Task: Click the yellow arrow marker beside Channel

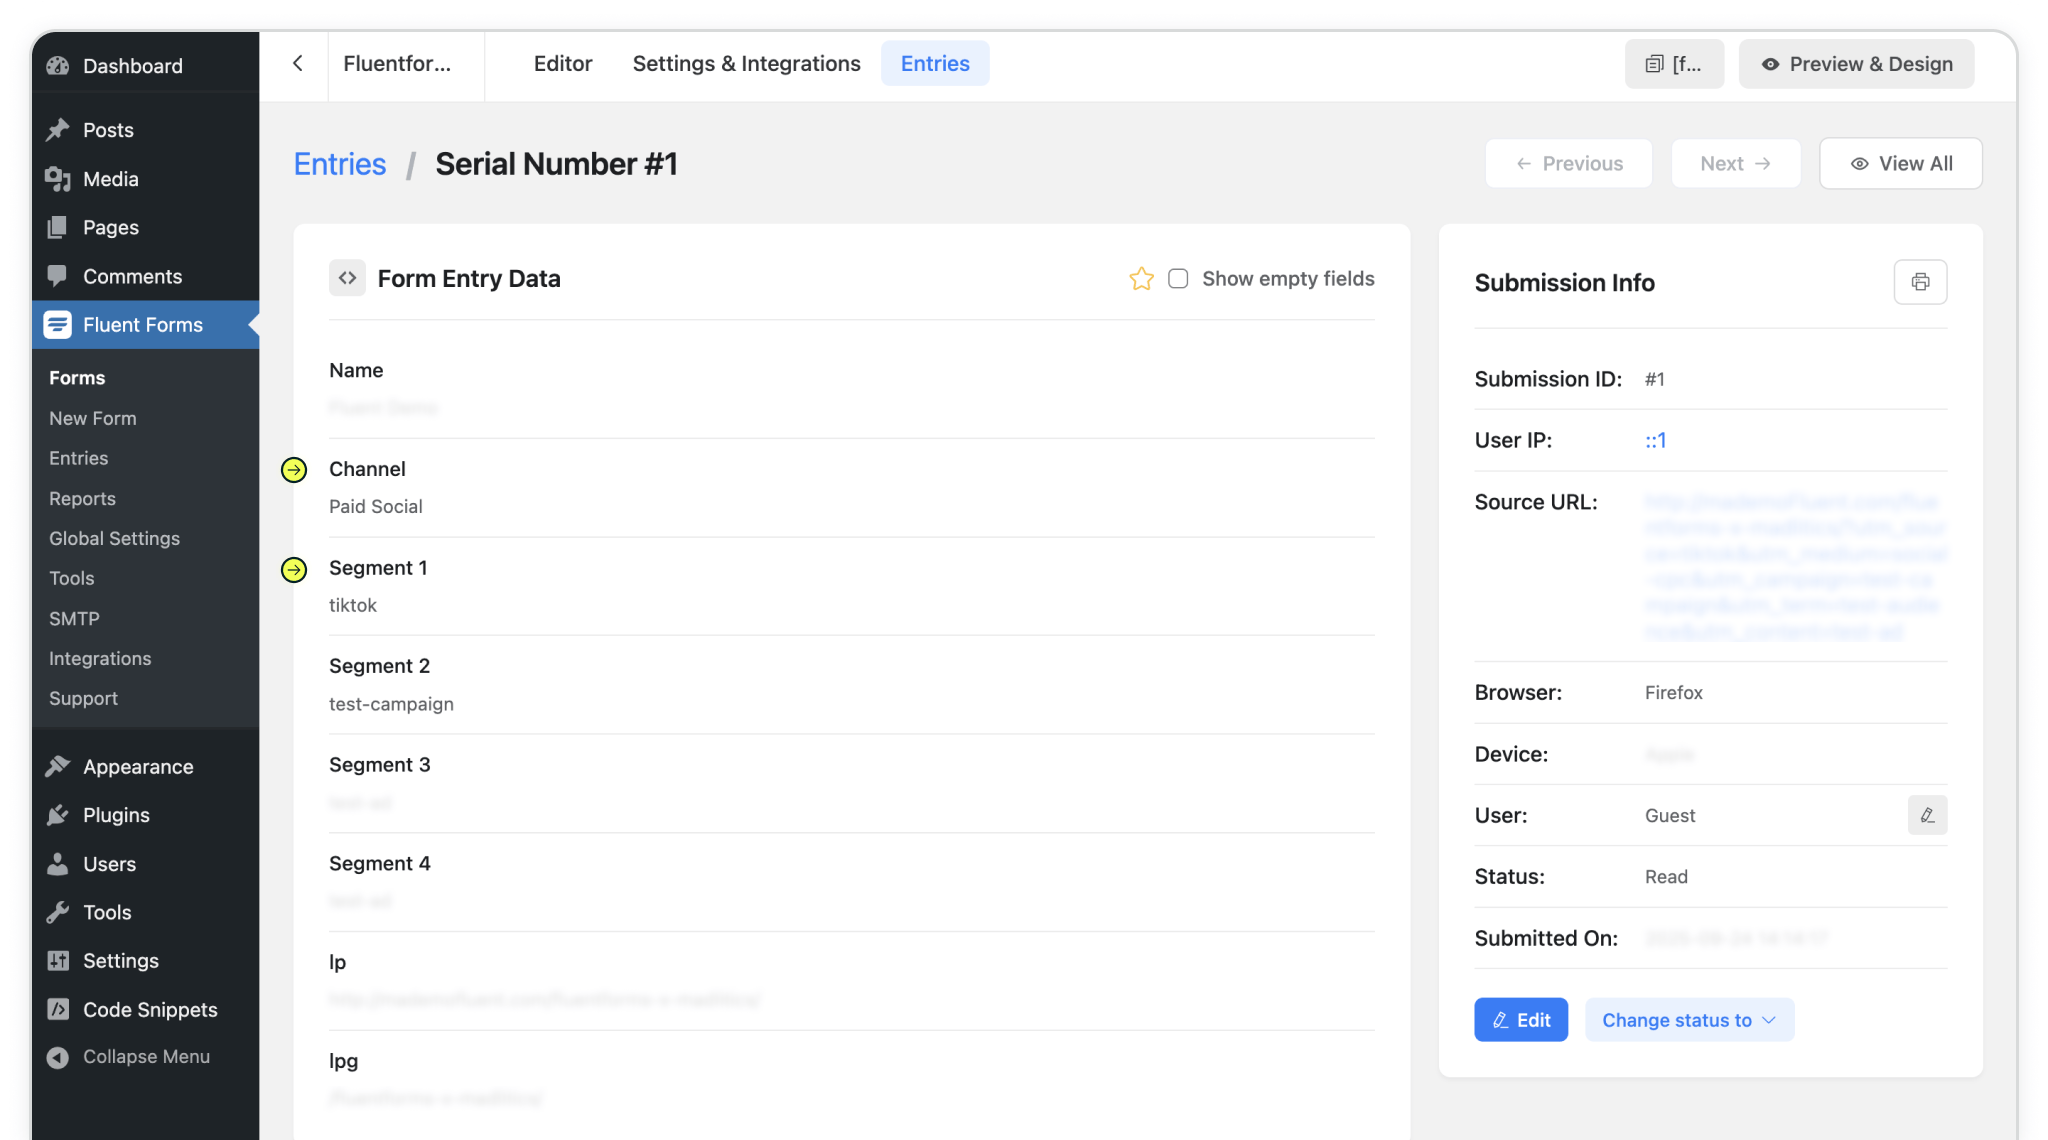Action: point(294,470)
